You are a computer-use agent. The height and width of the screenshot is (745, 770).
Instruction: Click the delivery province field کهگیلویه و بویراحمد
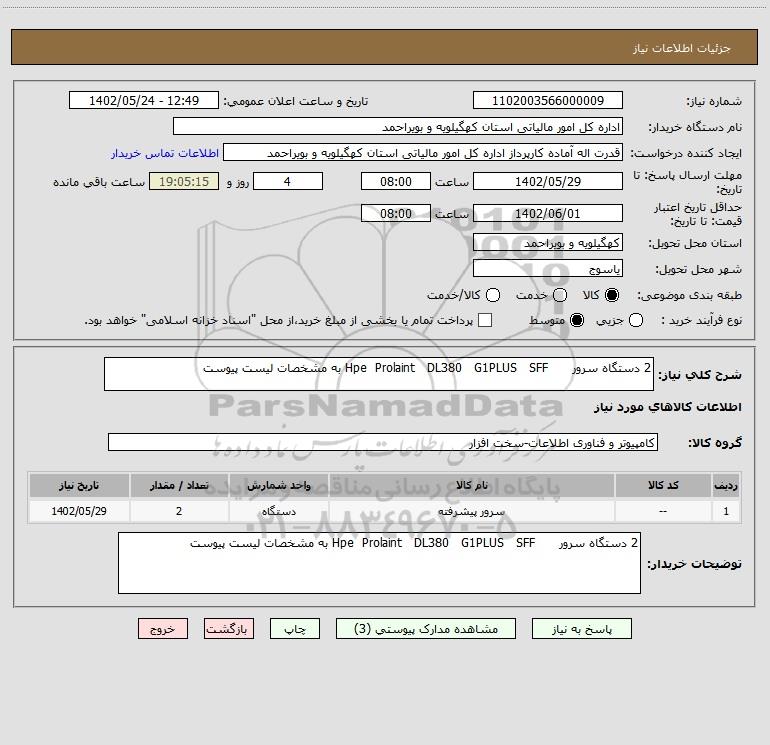(548, 242)
